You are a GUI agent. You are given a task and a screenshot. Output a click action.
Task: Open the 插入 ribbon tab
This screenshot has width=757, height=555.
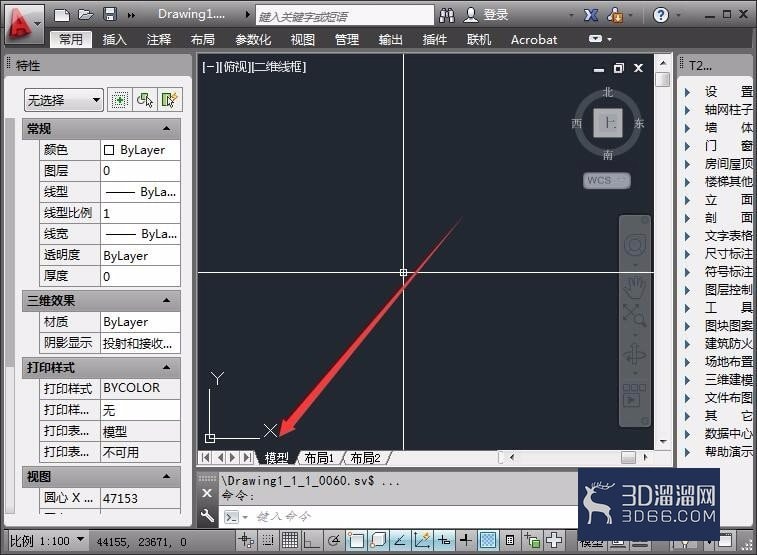pos(114,40)
